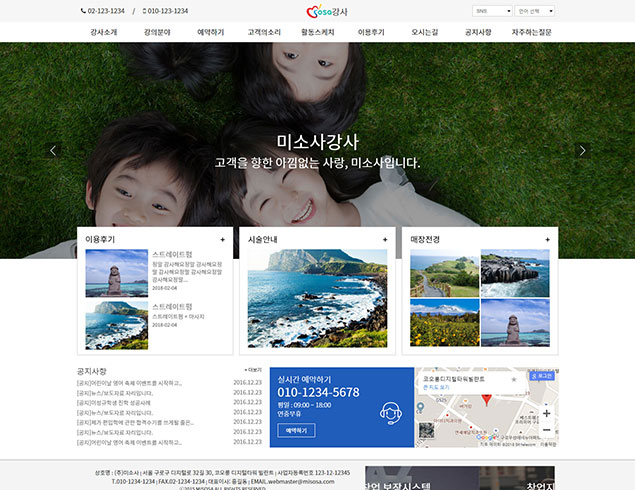Click the 시술안내 large coastal image
This screenshot has height=490, width=635.
(317, 298)
